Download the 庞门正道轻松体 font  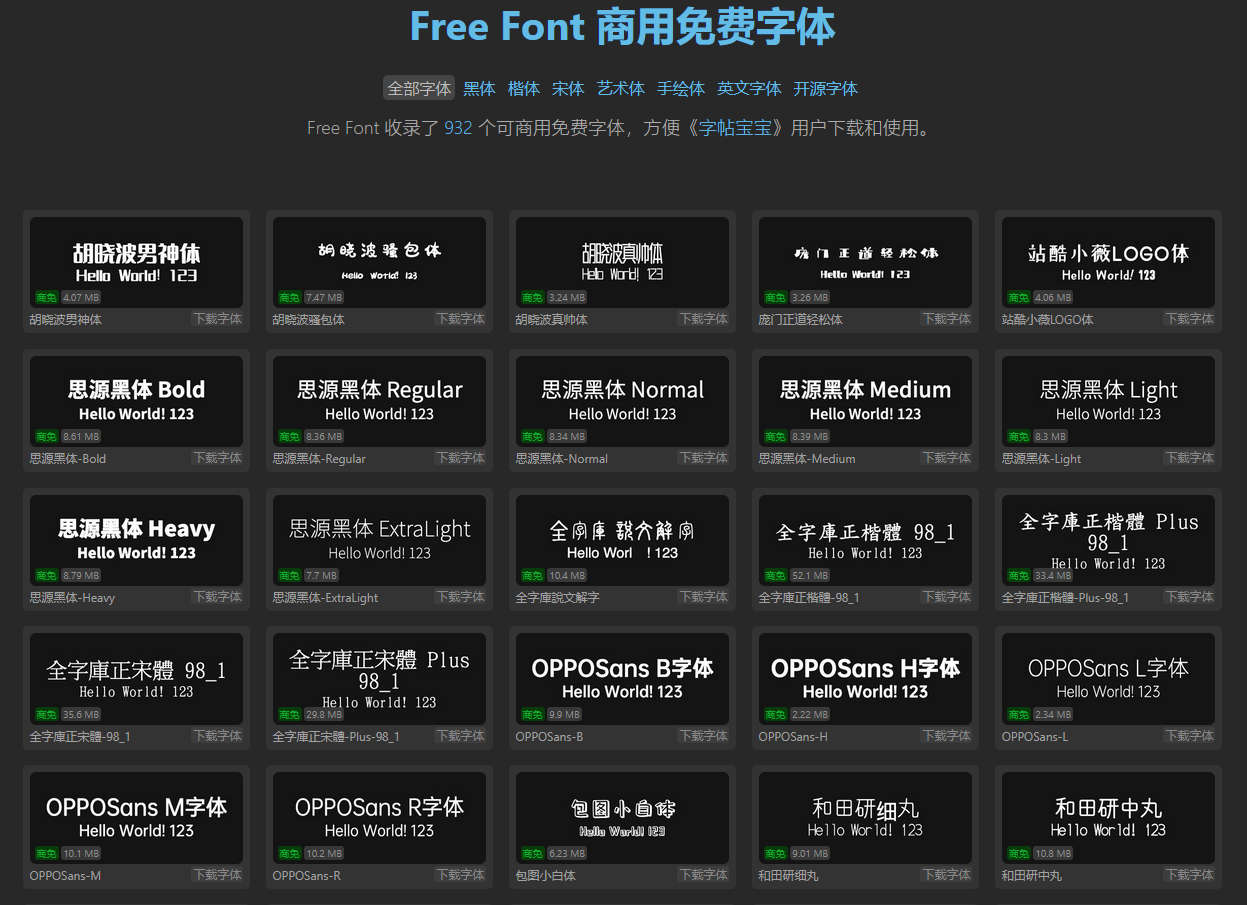(946, 319)
